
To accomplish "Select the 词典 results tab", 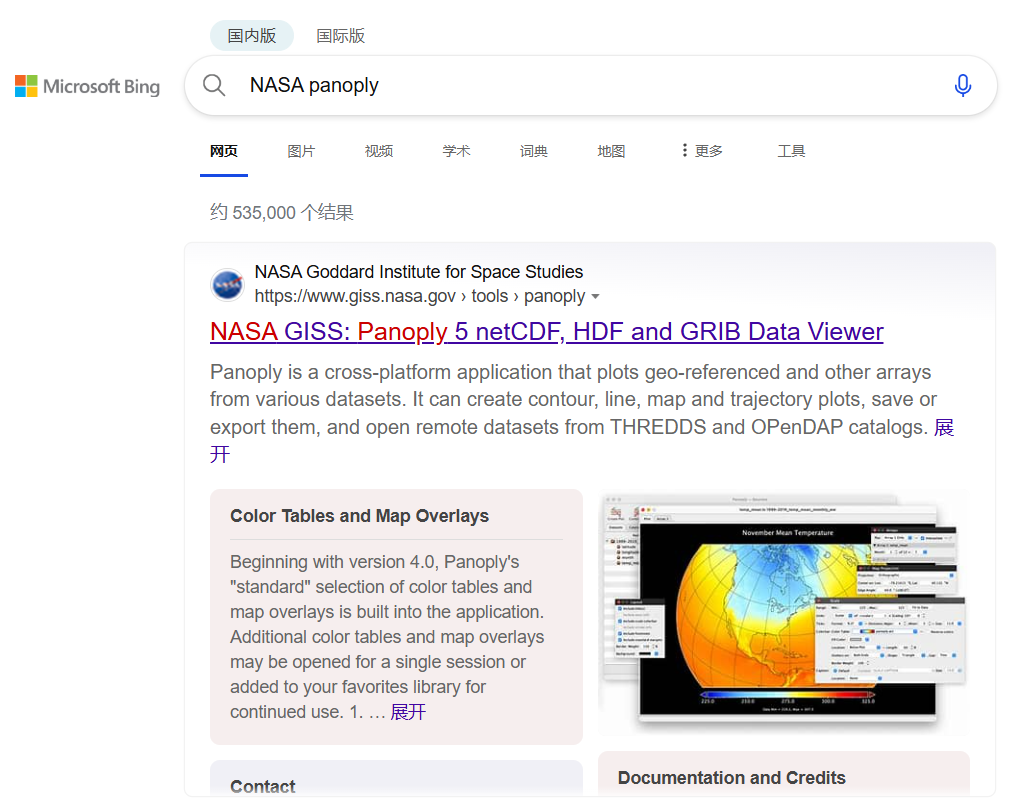I will (x=534, y=151).
